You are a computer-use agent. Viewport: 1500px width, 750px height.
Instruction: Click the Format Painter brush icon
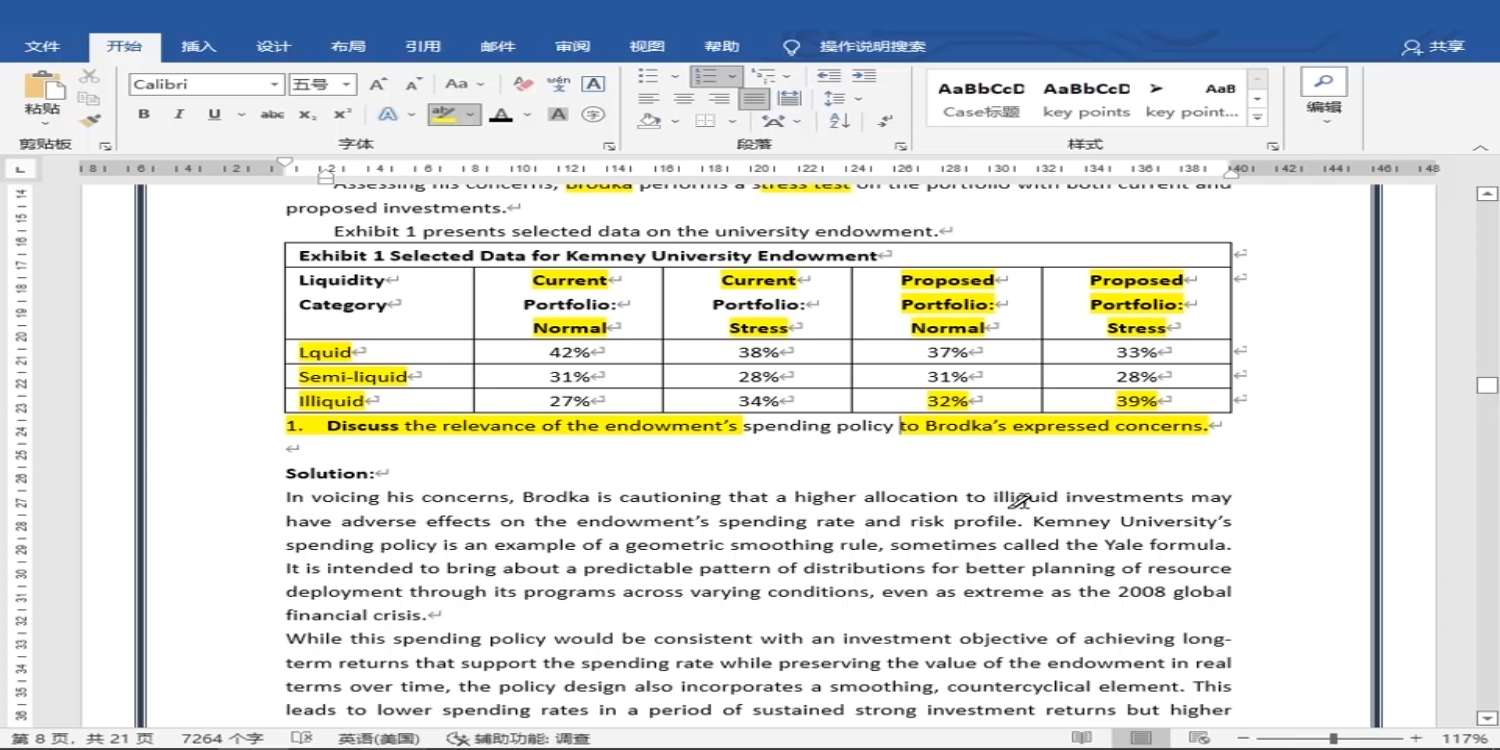click(90, 121)
